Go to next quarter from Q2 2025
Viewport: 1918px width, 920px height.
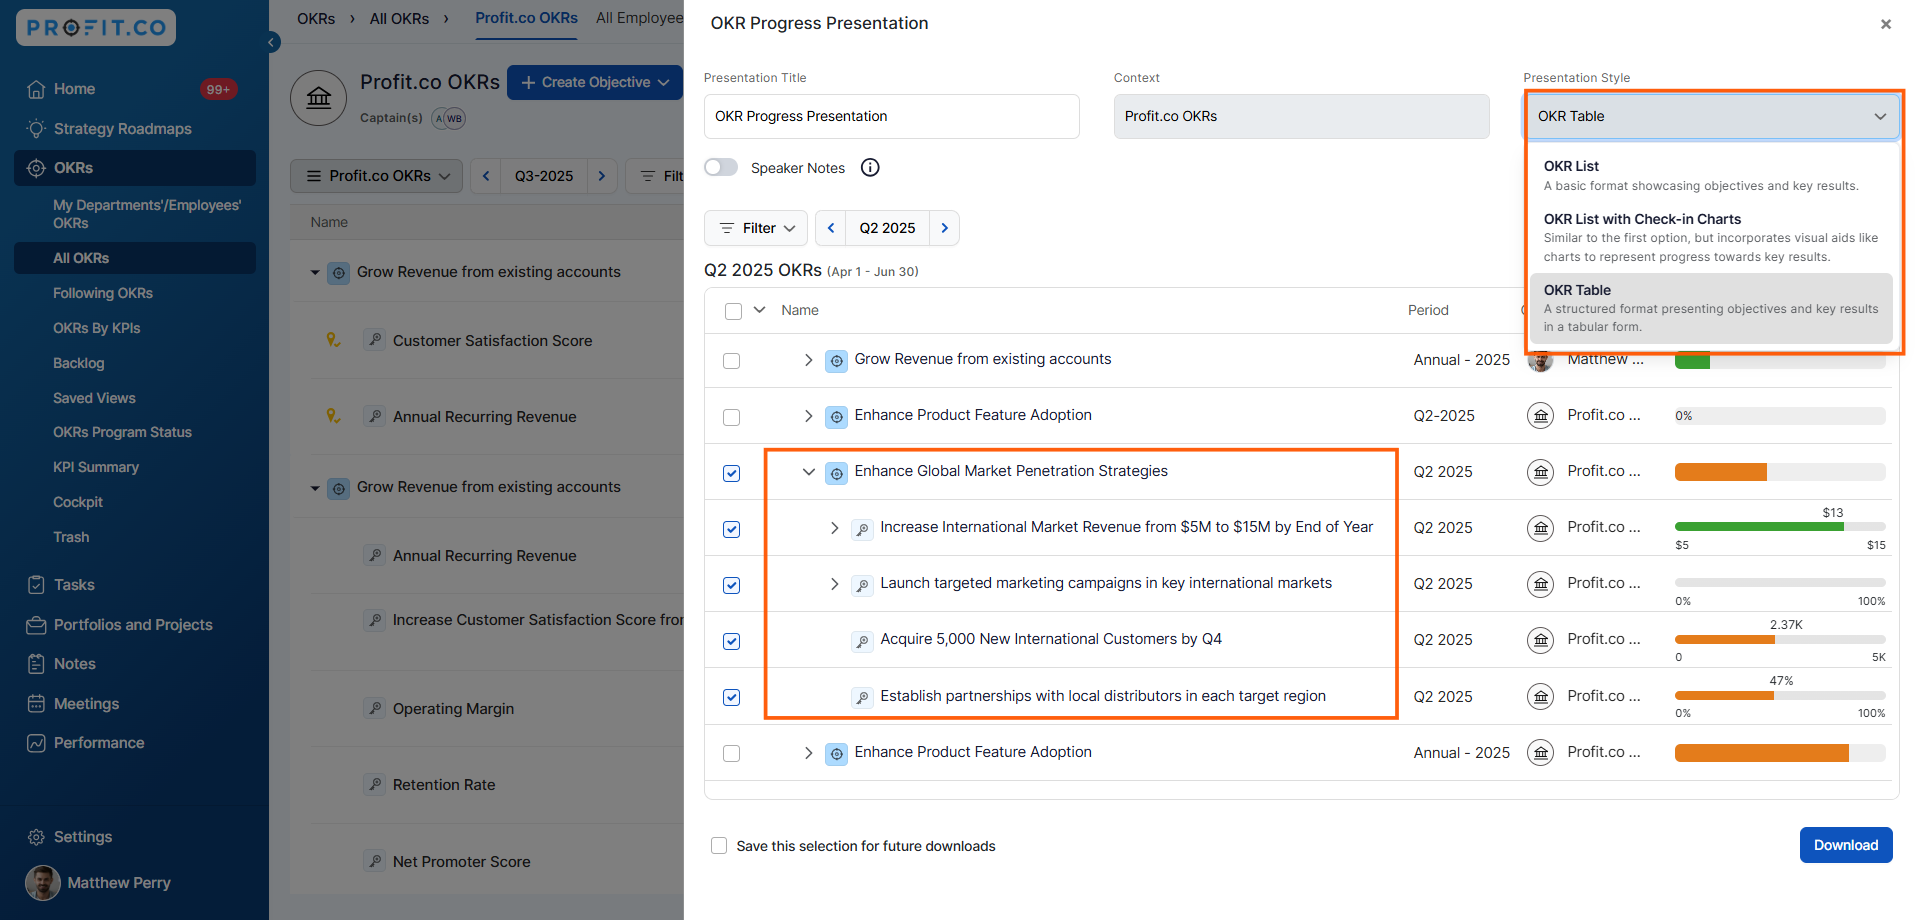[944, 228]
